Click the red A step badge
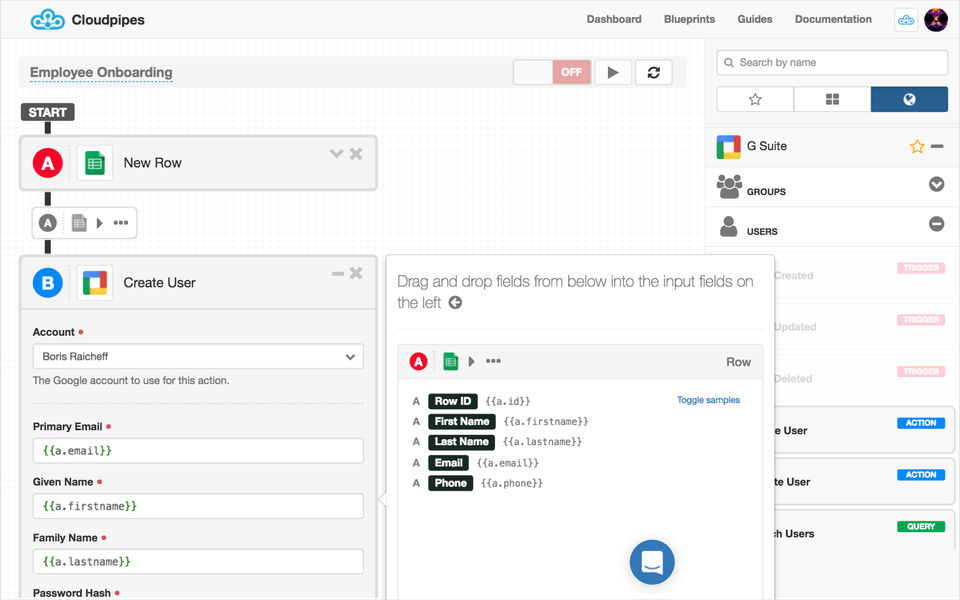Viewport: 960px width, 600px height. (x=48, y=163)
